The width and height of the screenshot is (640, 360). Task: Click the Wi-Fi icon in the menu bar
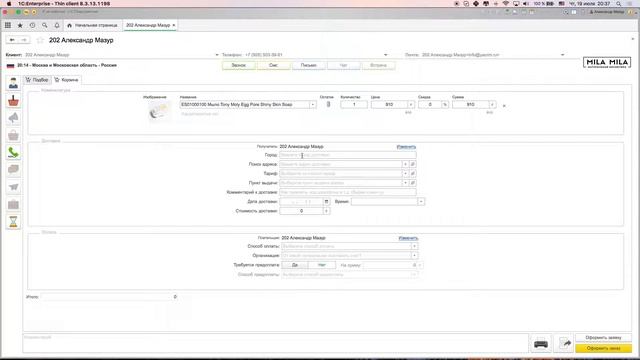(x=506, y=4)
